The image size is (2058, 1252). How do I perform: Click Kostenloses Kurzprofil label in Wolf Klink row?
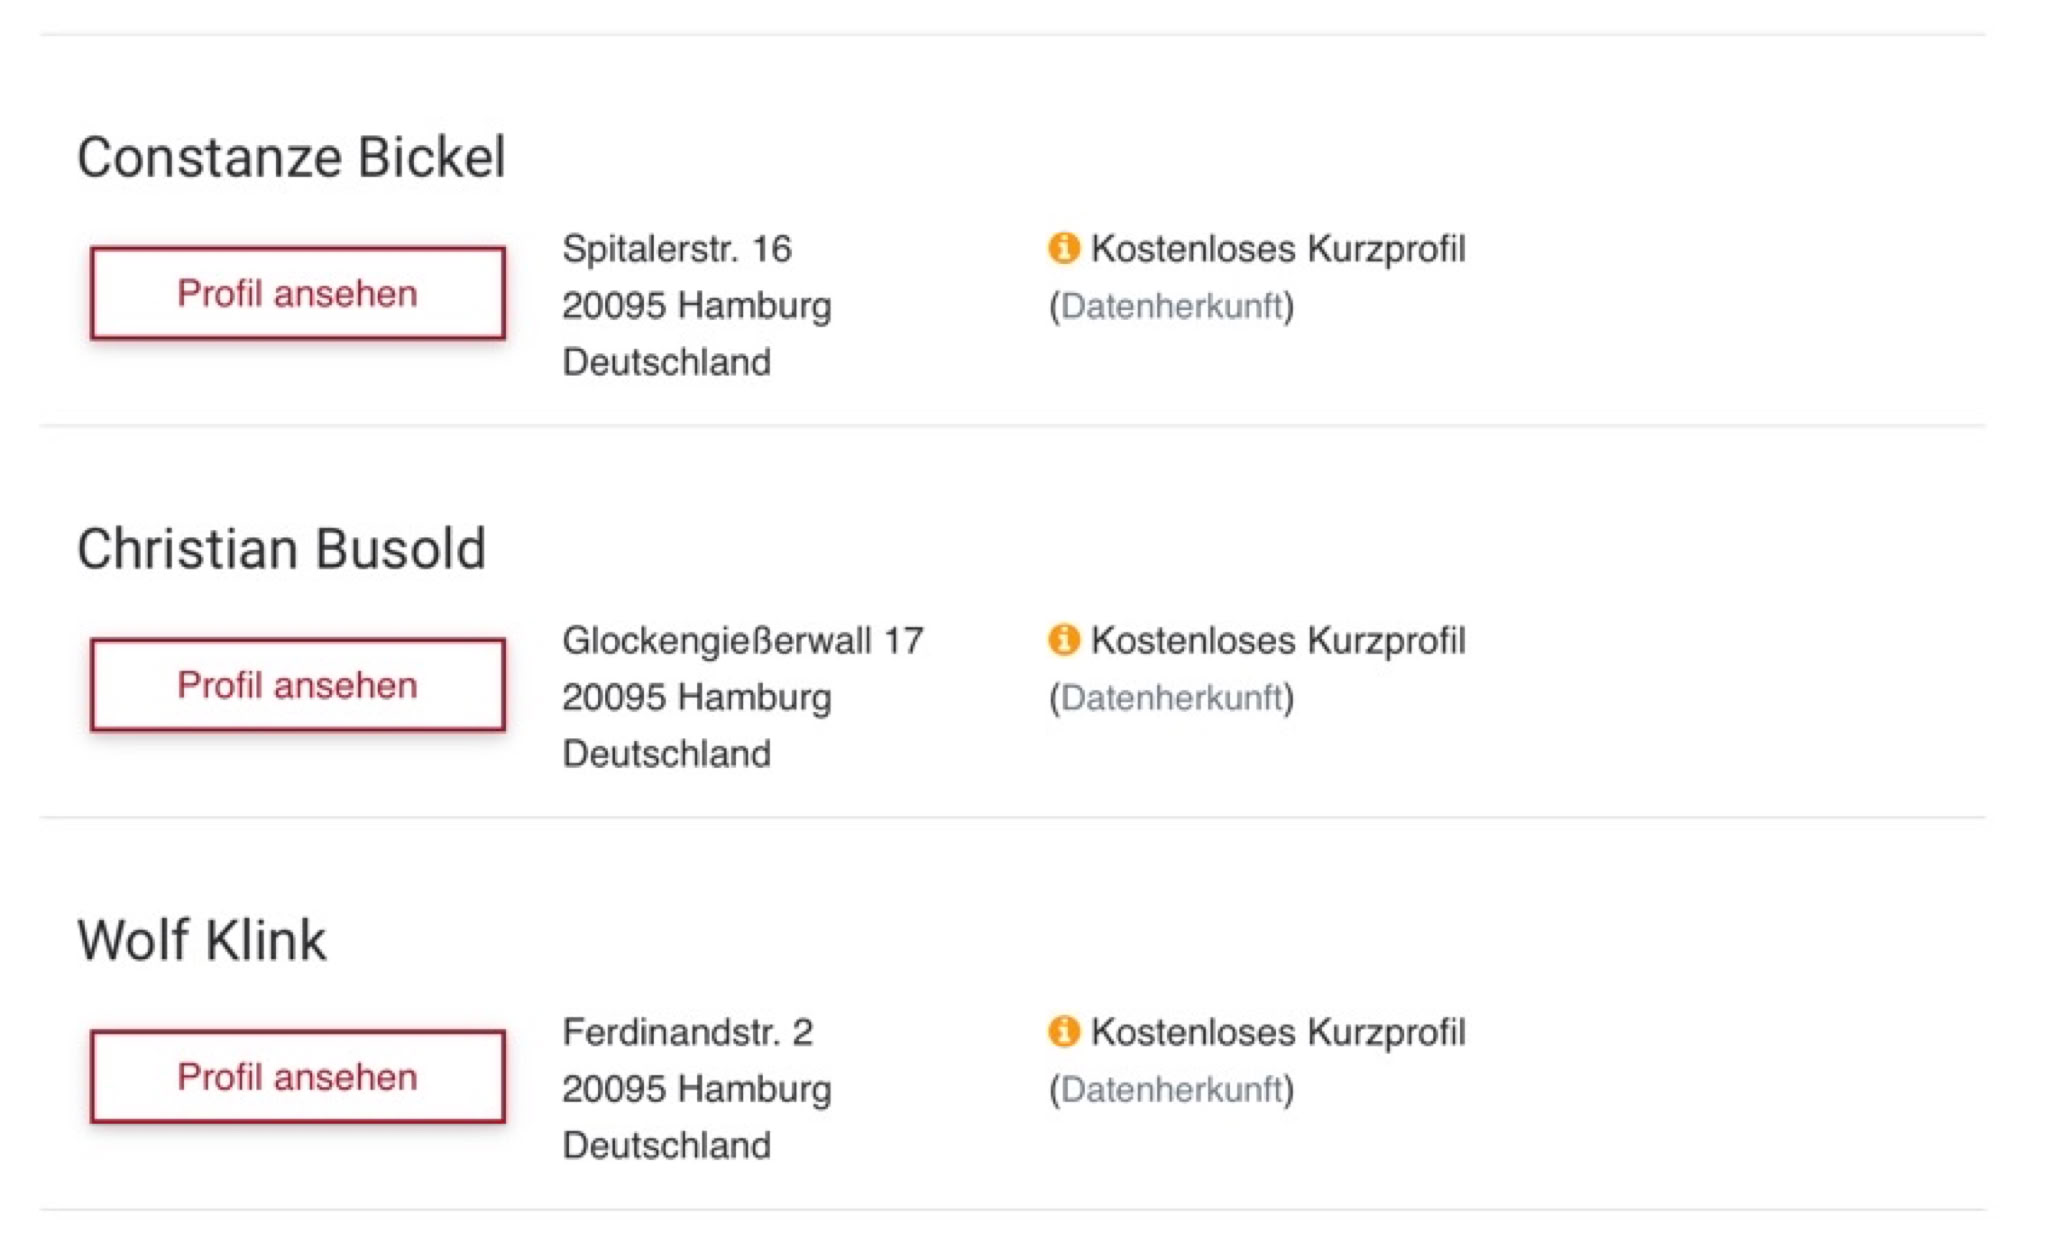click(1277, 1032)
